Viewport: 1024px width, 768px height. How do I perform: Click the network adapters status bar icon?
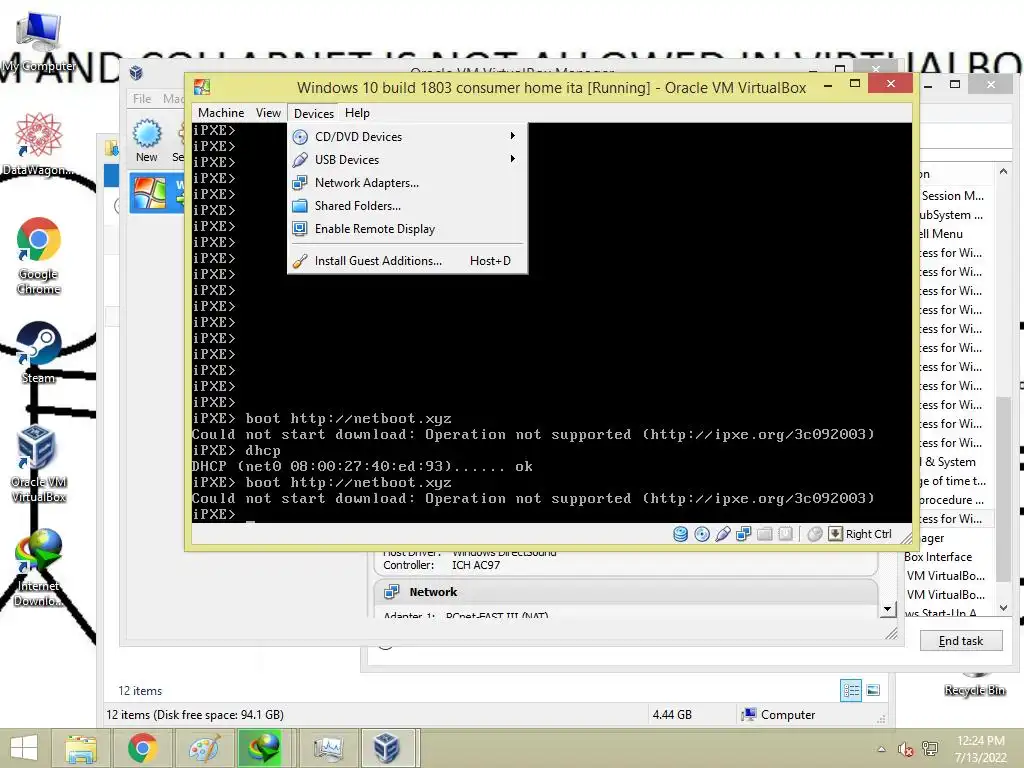pyautogui.click(x=743, y=534)
